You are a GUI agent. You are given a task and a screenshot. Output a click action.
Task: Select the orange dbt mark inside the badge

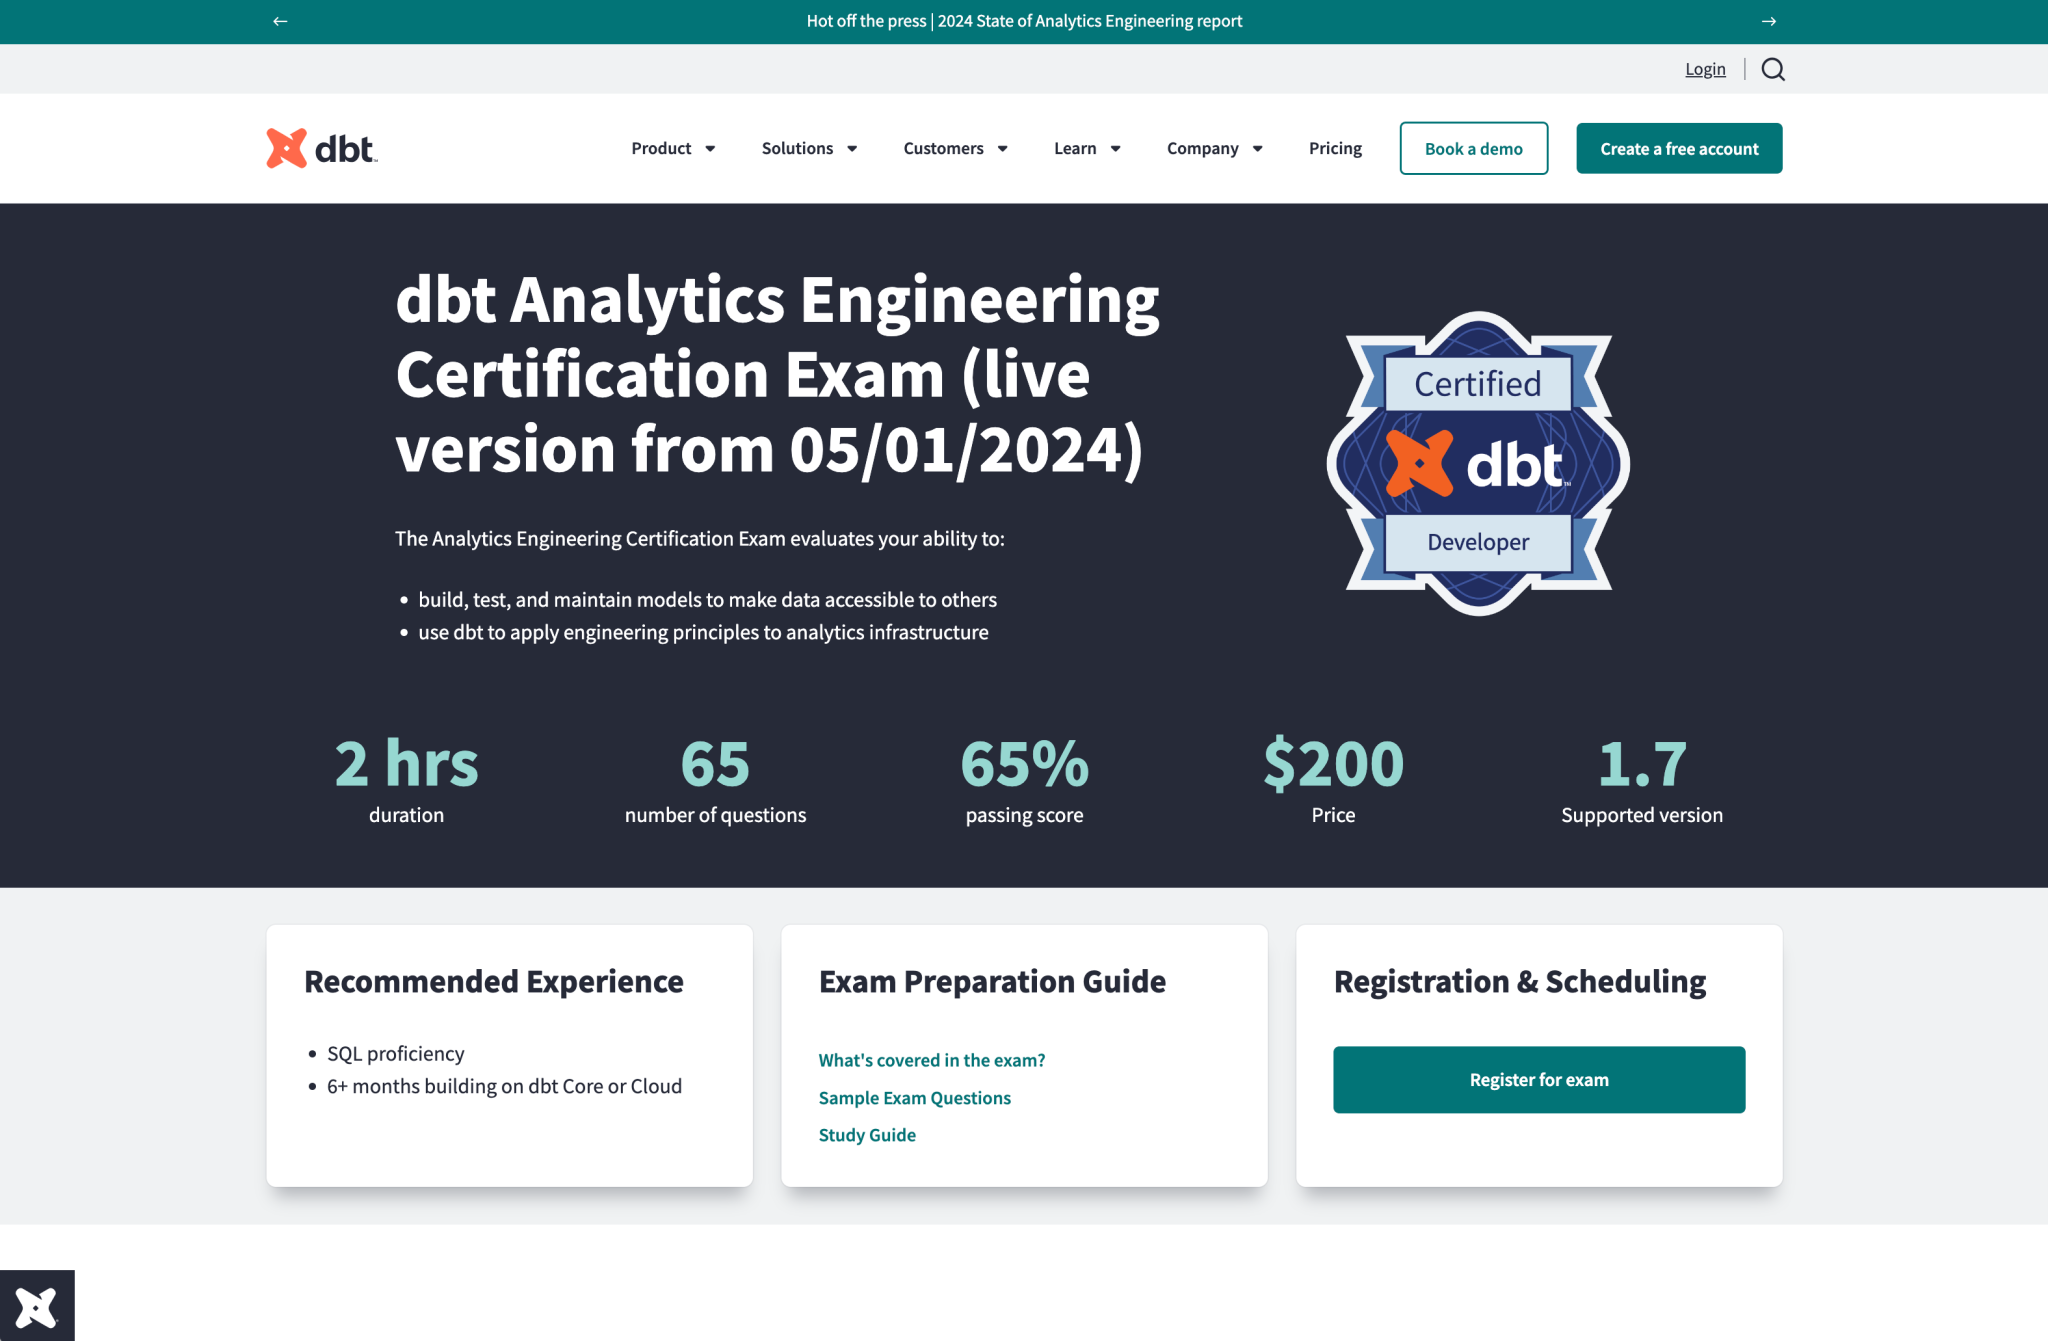(x=1421, y=464)
